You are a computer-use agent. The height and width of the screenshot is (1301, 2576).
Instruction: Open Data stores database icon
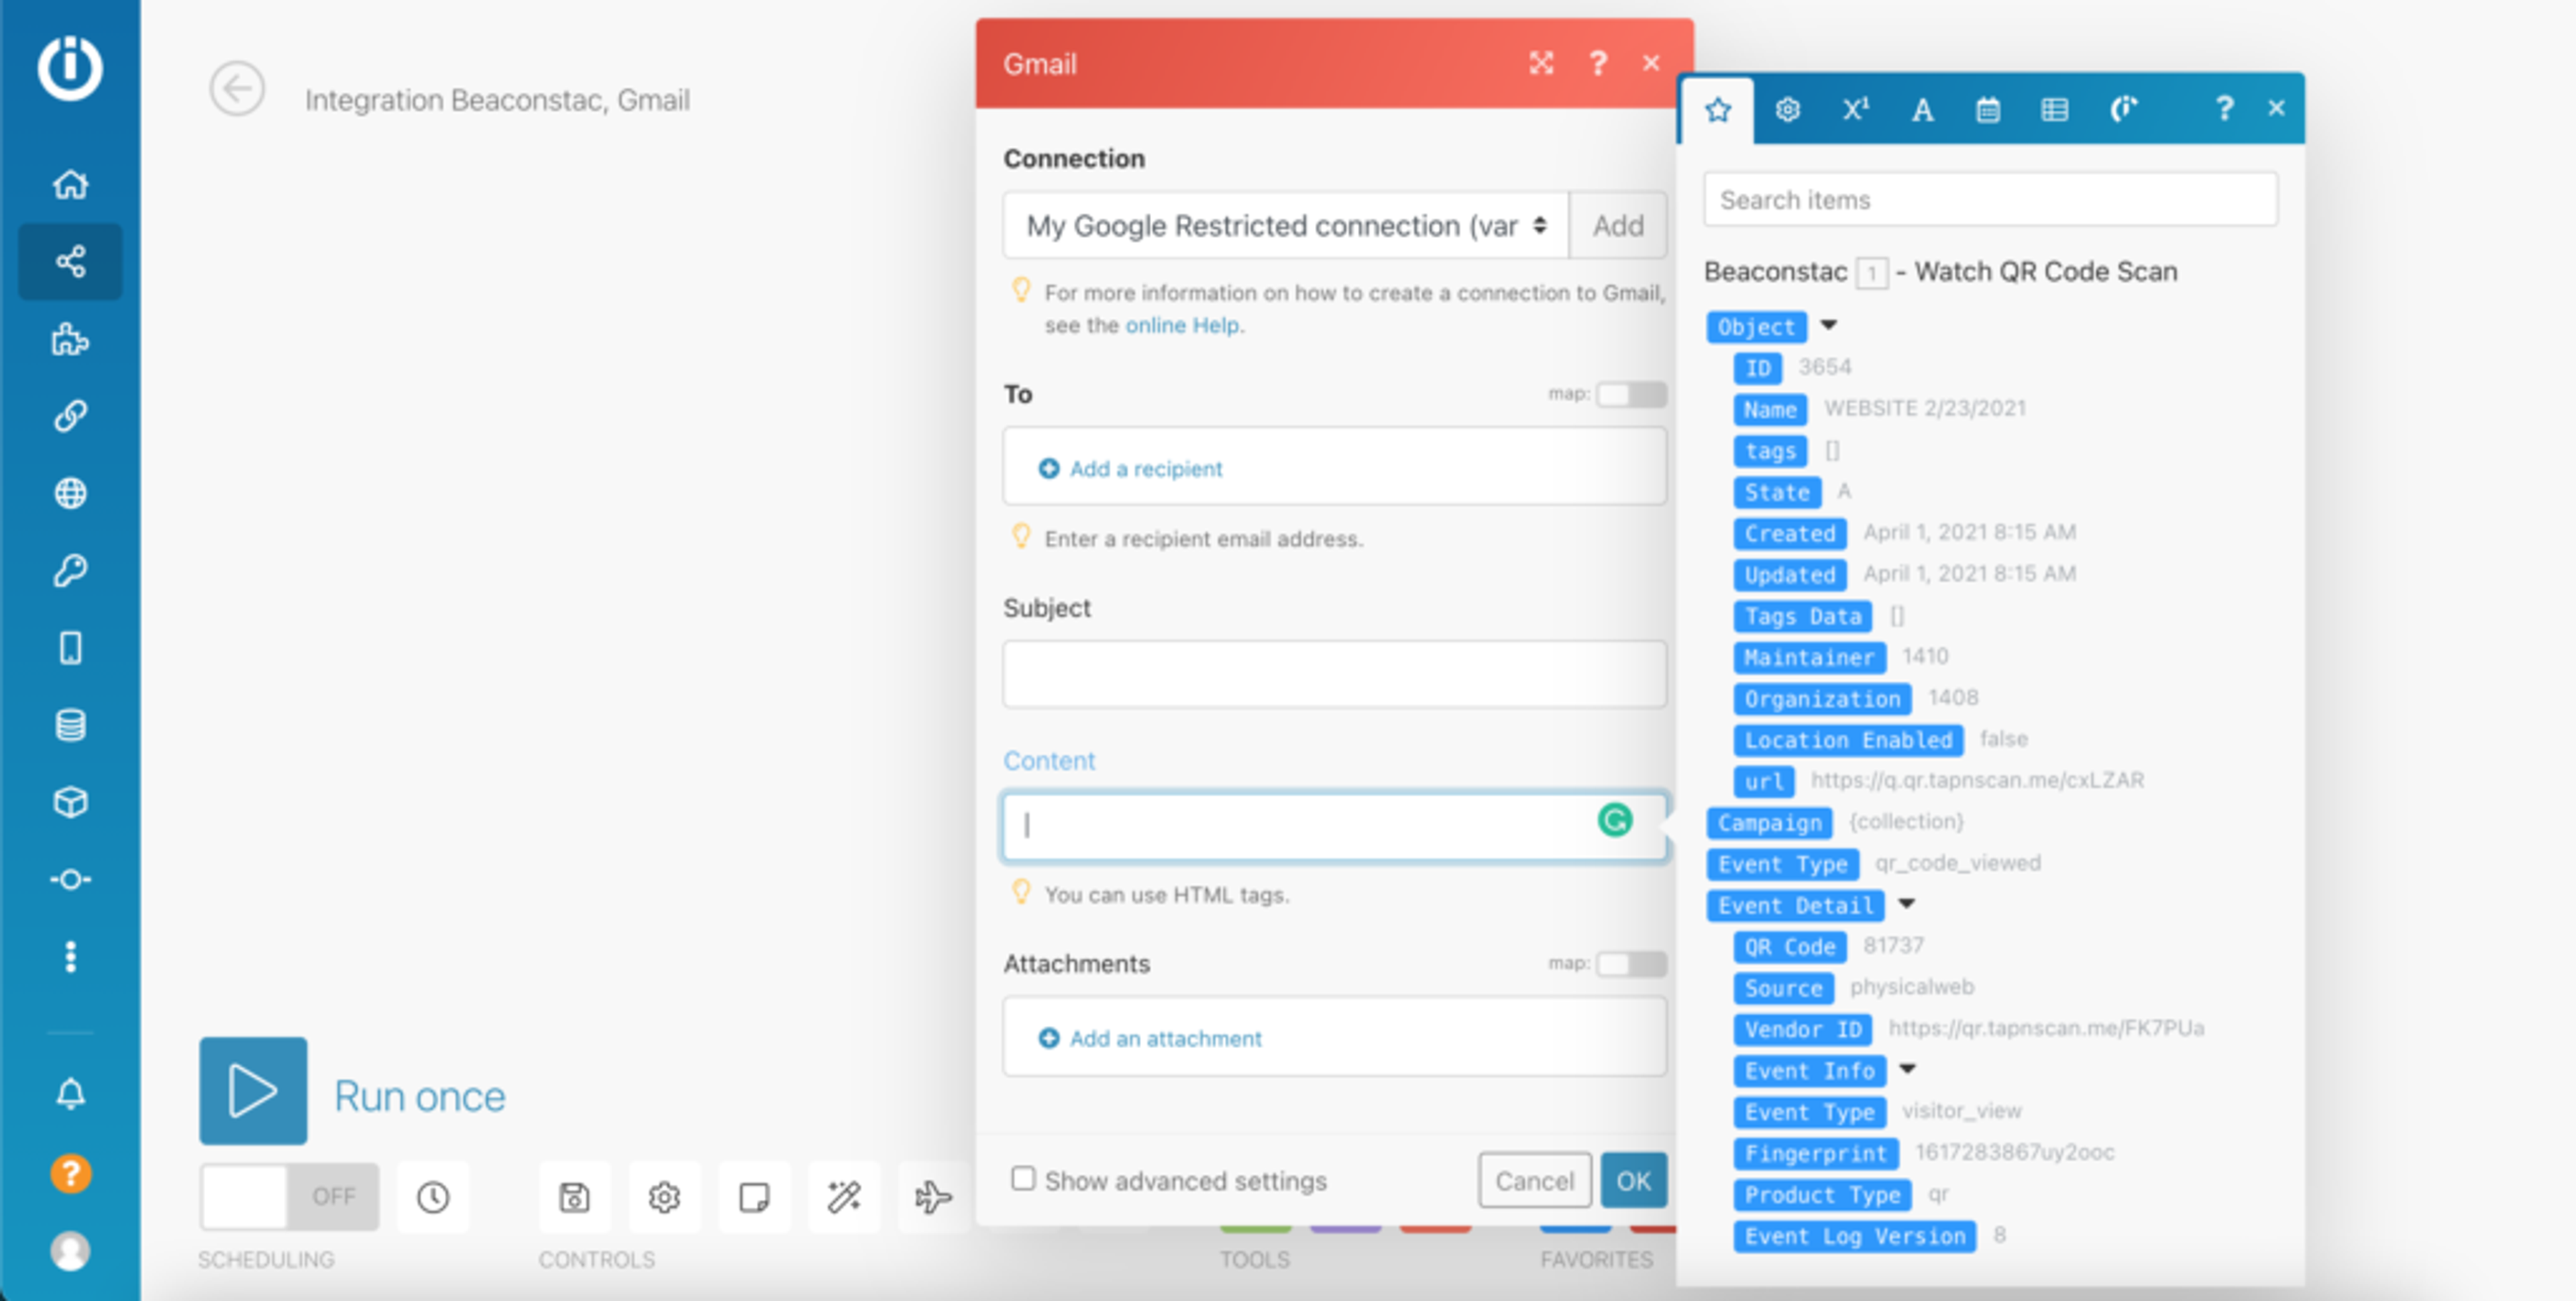[x=70, y=725]
